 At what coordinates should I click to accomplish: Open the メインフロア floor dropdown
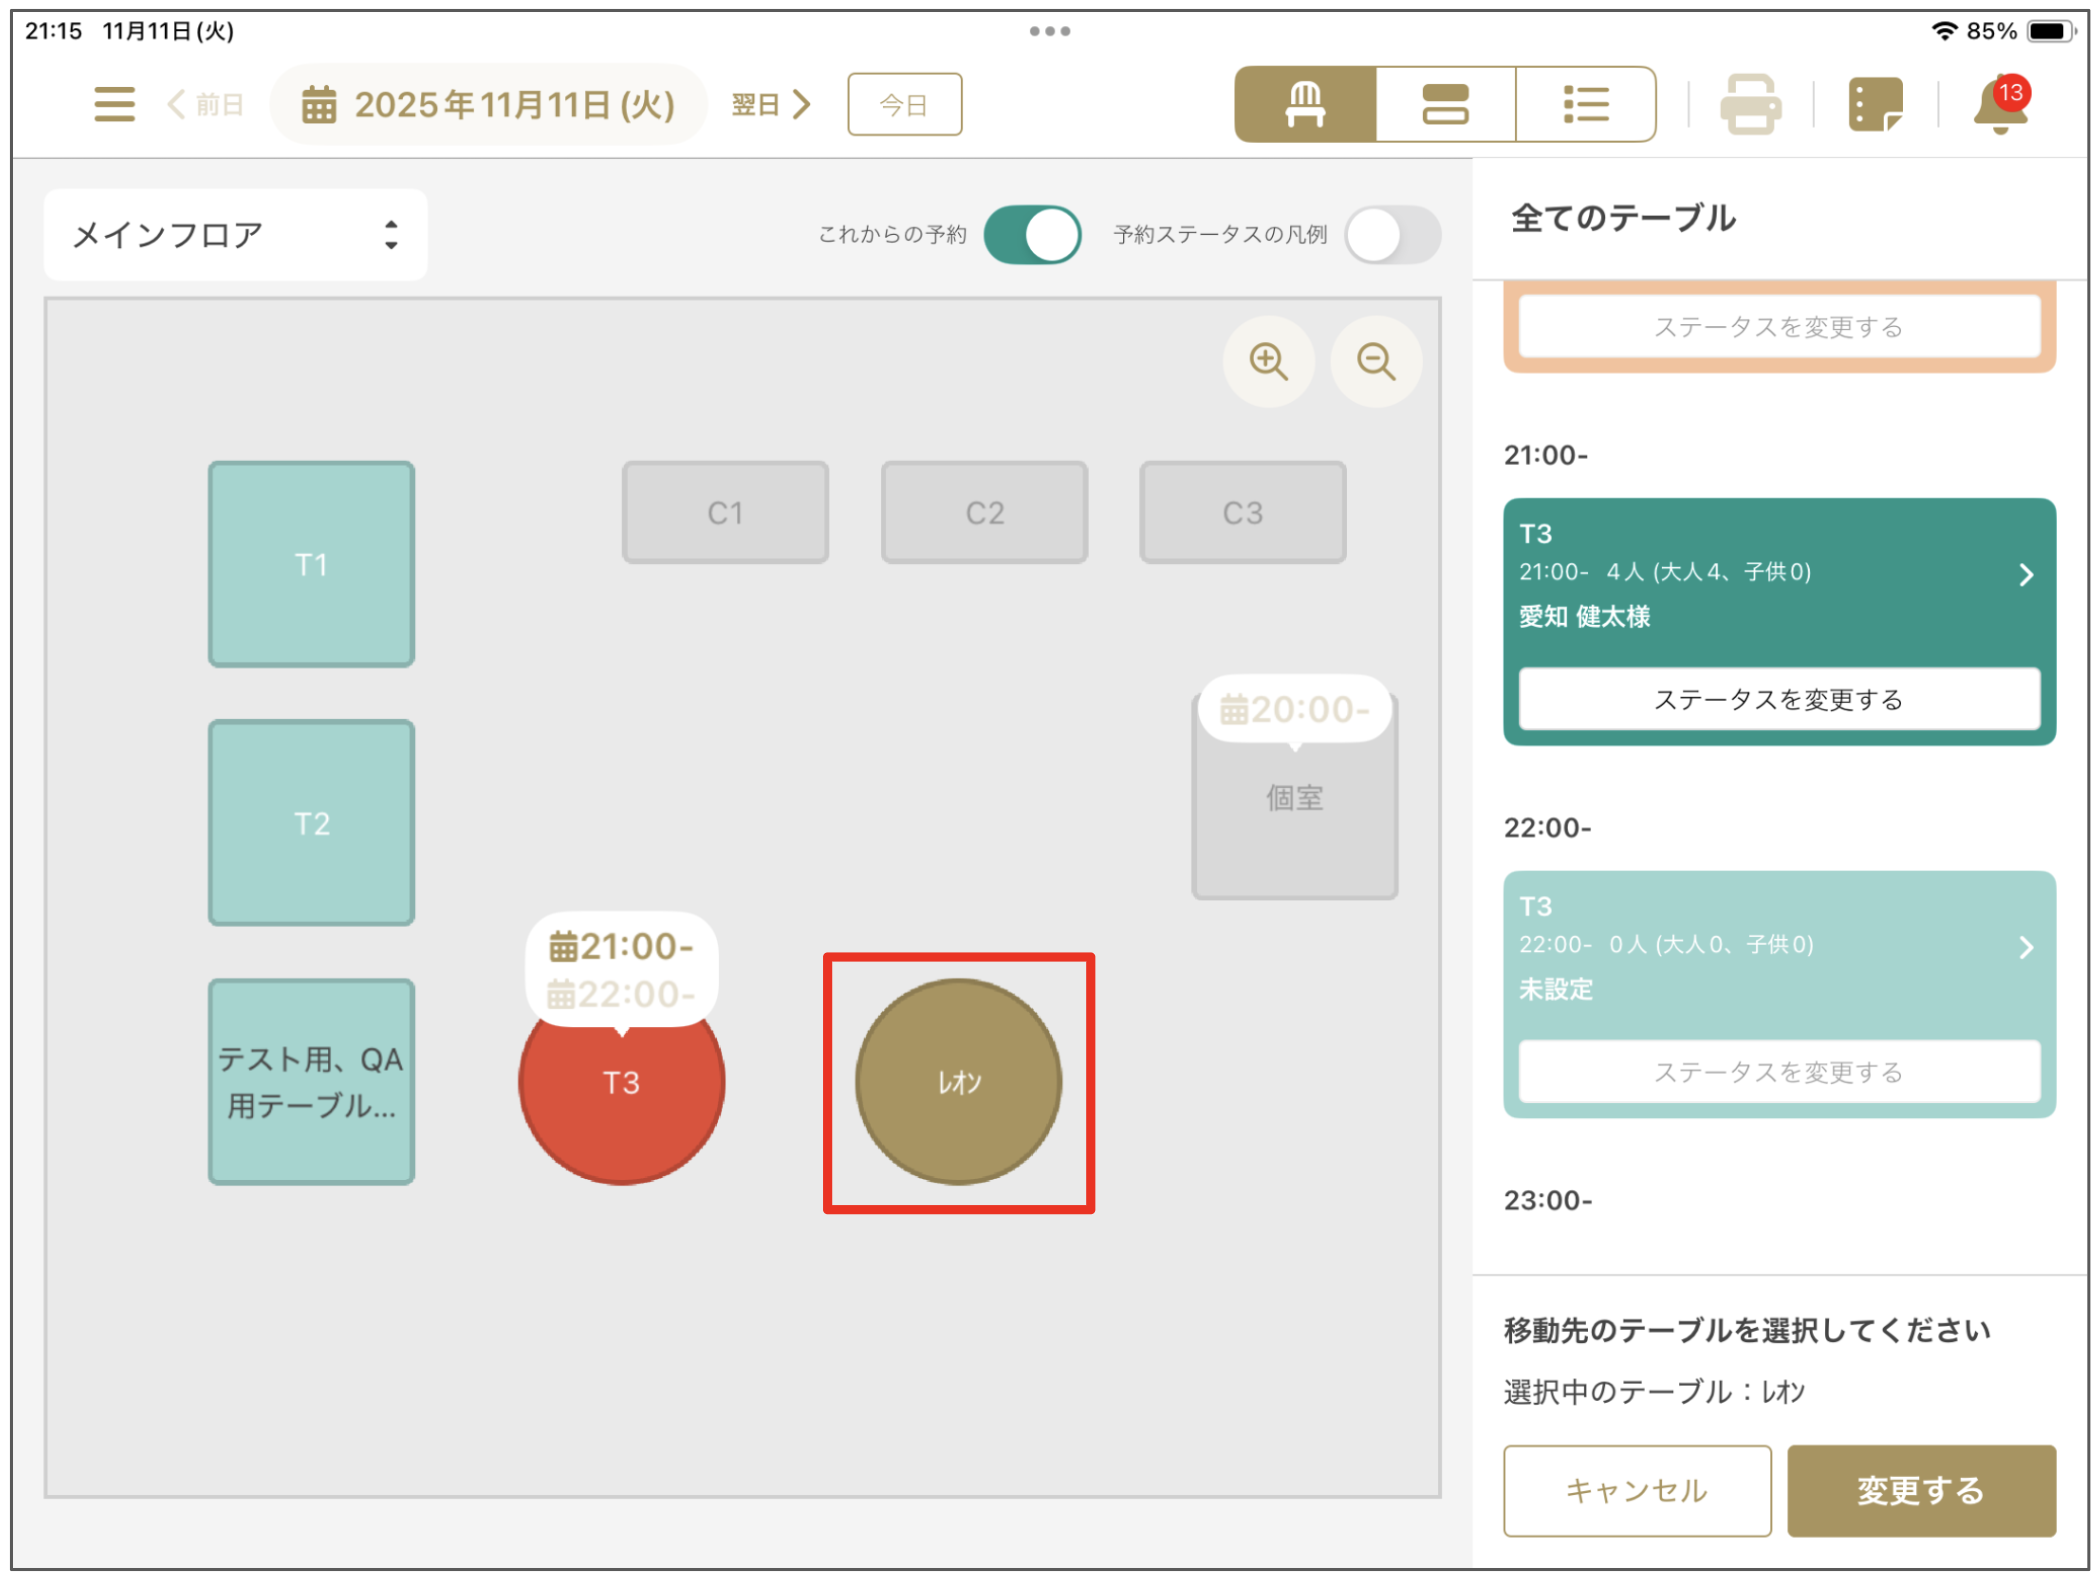tap(236, 235)
